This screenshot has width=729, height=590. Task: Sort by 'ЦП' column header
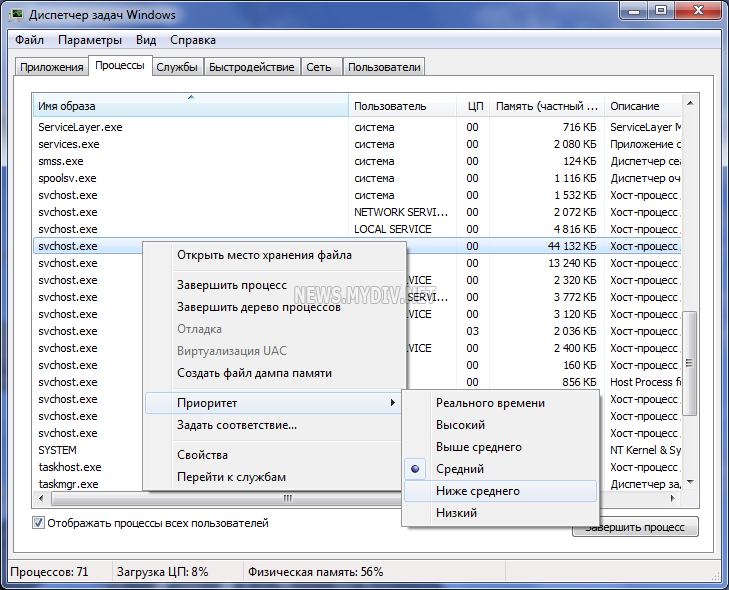tap(473, 106)
